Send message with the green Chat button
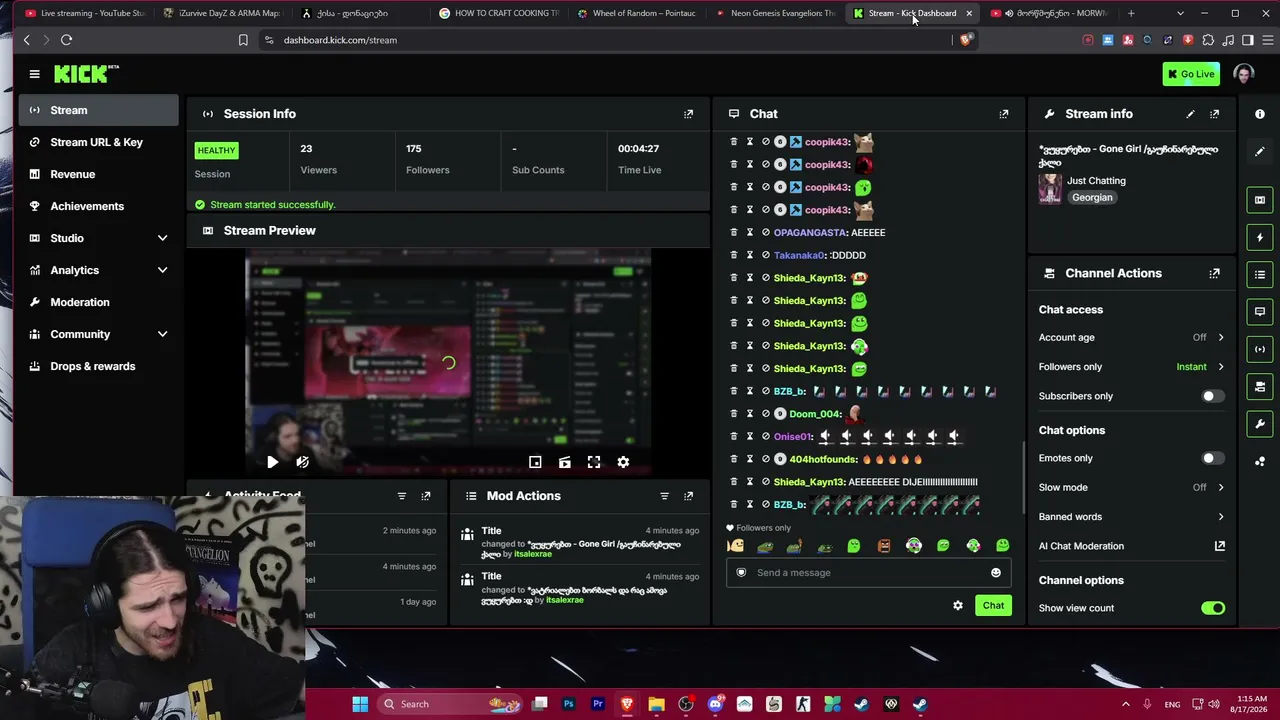This screenshot has height=720, width=1280. point(993,605)
